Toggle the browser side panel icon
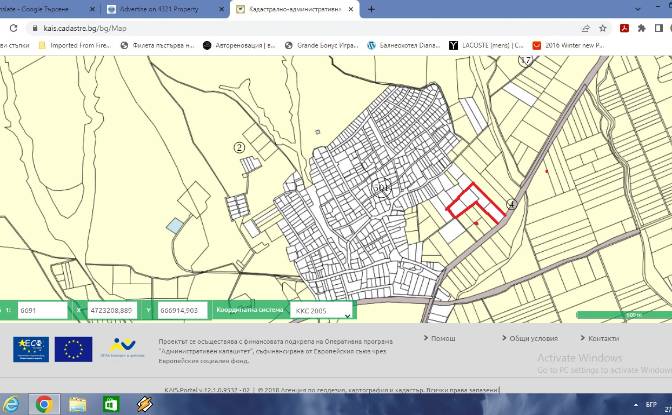Image resolution: width=672 pixels, height=415 pixels. pyautogui.click(x=659, y=28)
